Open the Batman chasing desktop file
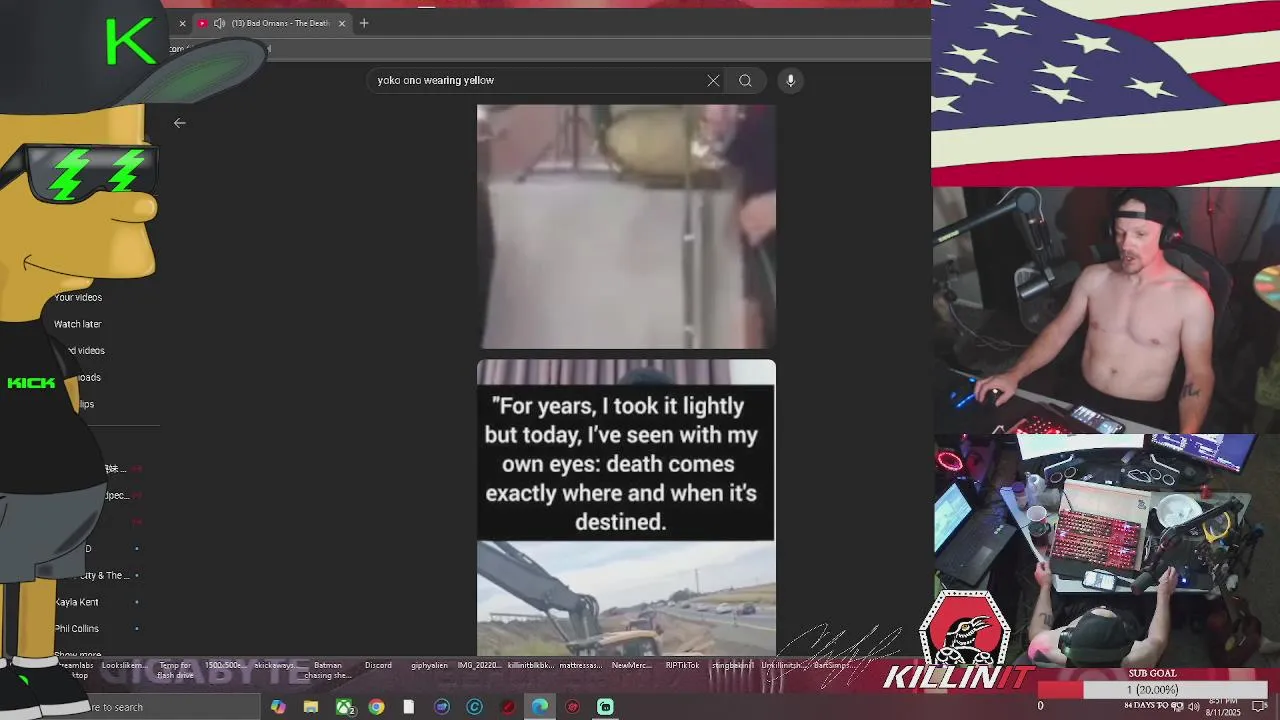This screenshot has height=720, width=1280. (x=328, y=670)
